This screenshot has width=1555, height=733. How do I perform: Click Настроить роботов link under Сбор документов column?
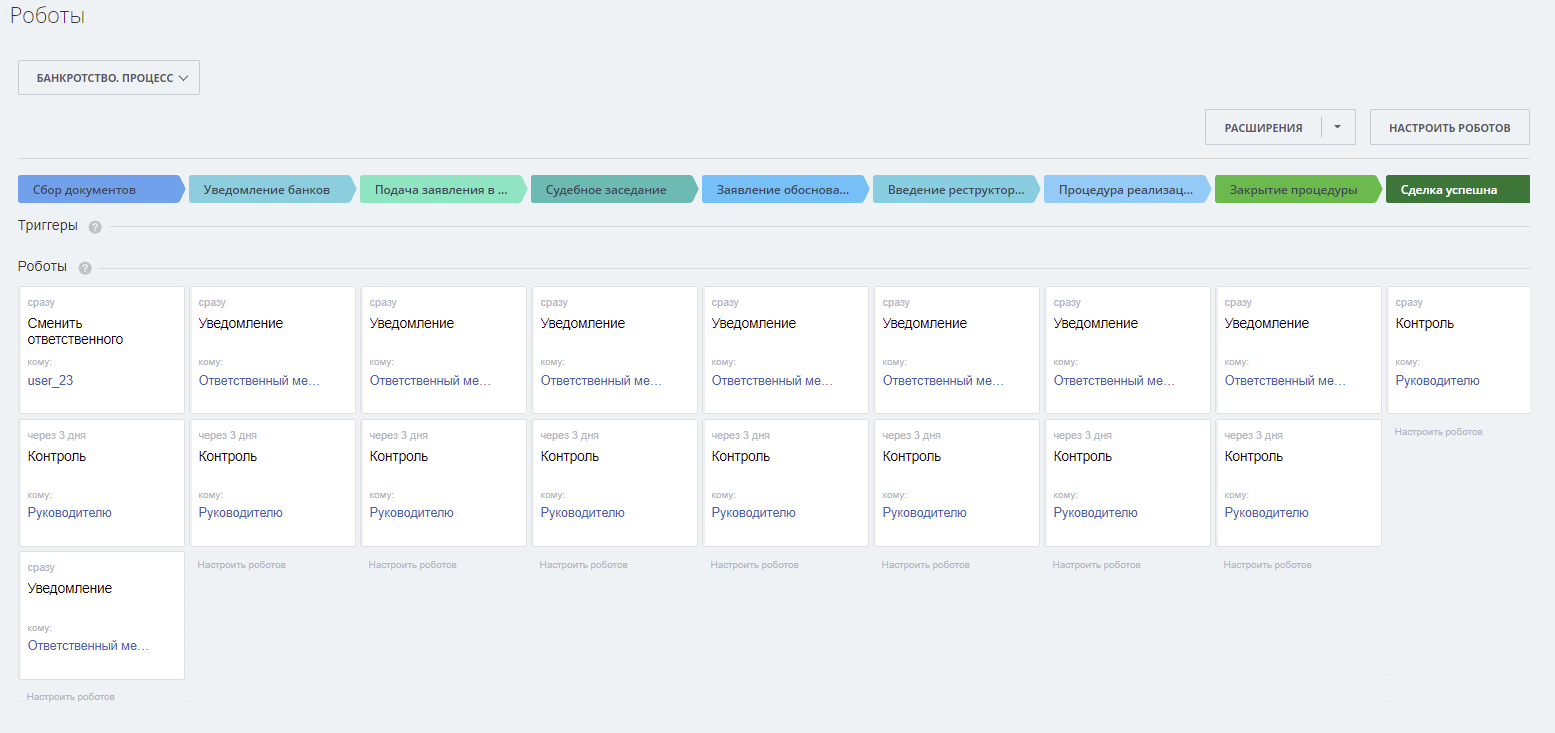click(71, 697)
